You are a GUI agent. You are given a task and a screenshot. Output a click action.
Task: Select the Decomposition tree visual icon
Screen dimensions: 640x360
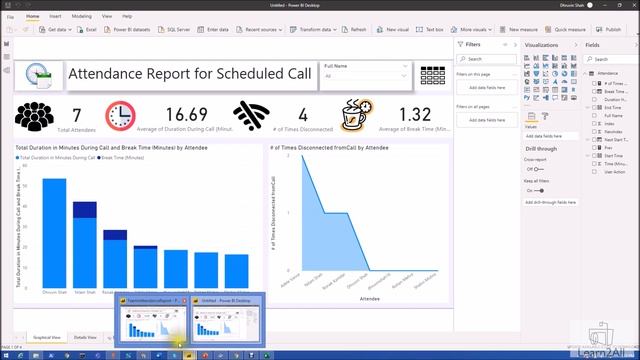[545, 98]
